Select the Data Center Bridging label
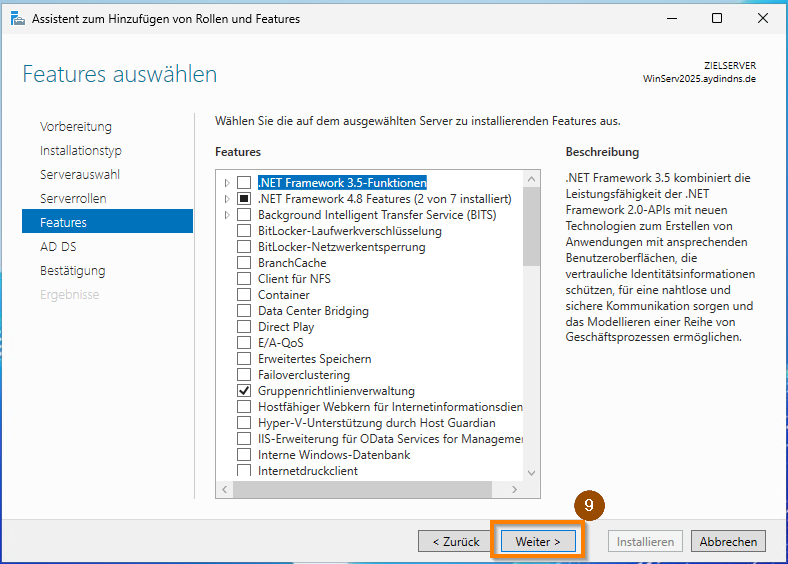Screen dimensions: 788x564 coord(313,311)
